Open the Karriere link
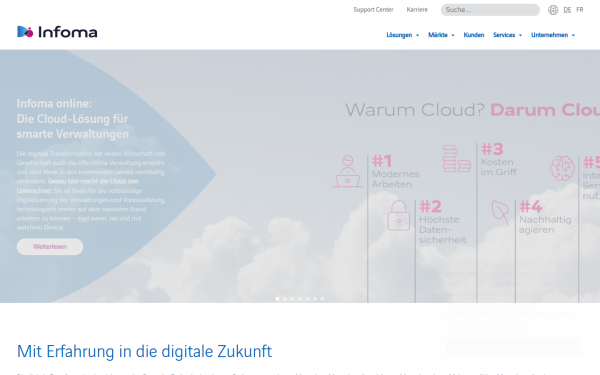 tap(417, 10)
